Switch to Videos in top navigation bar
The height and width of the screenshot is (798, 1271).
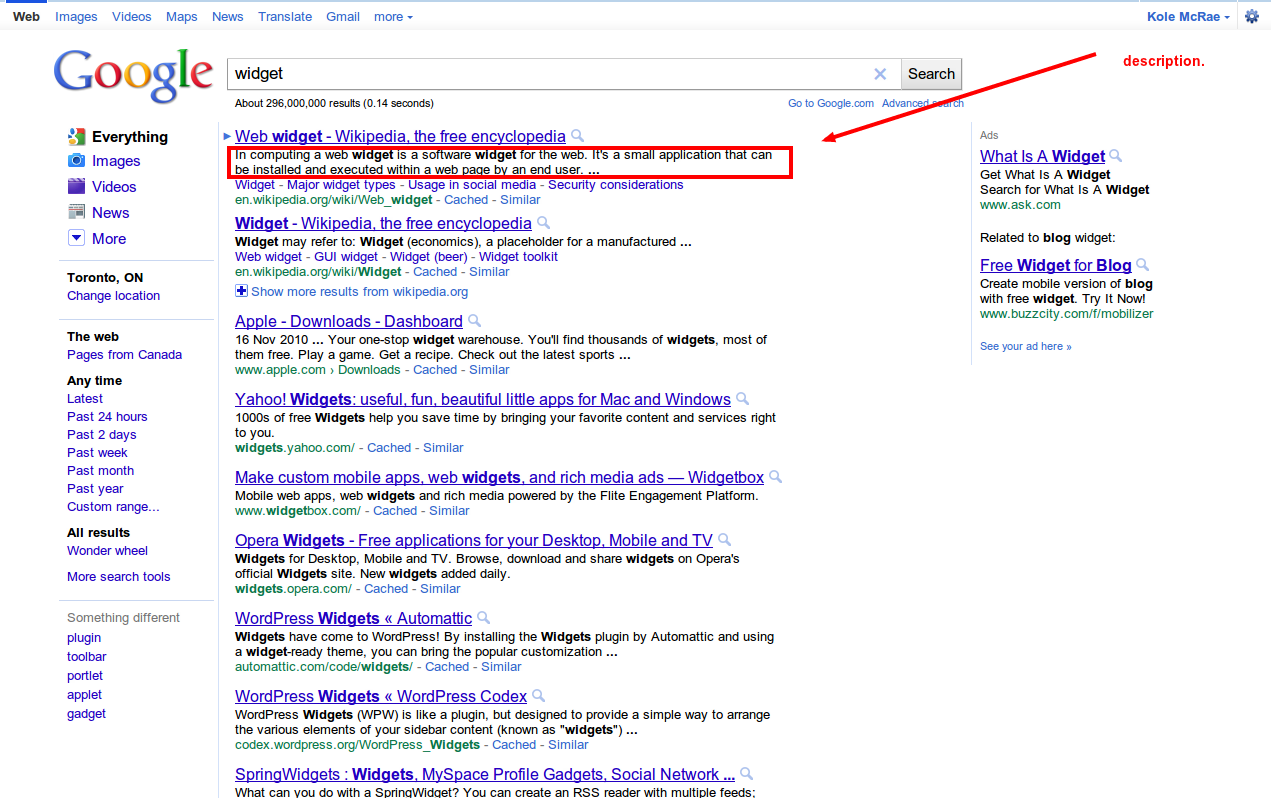click(132, 16)
